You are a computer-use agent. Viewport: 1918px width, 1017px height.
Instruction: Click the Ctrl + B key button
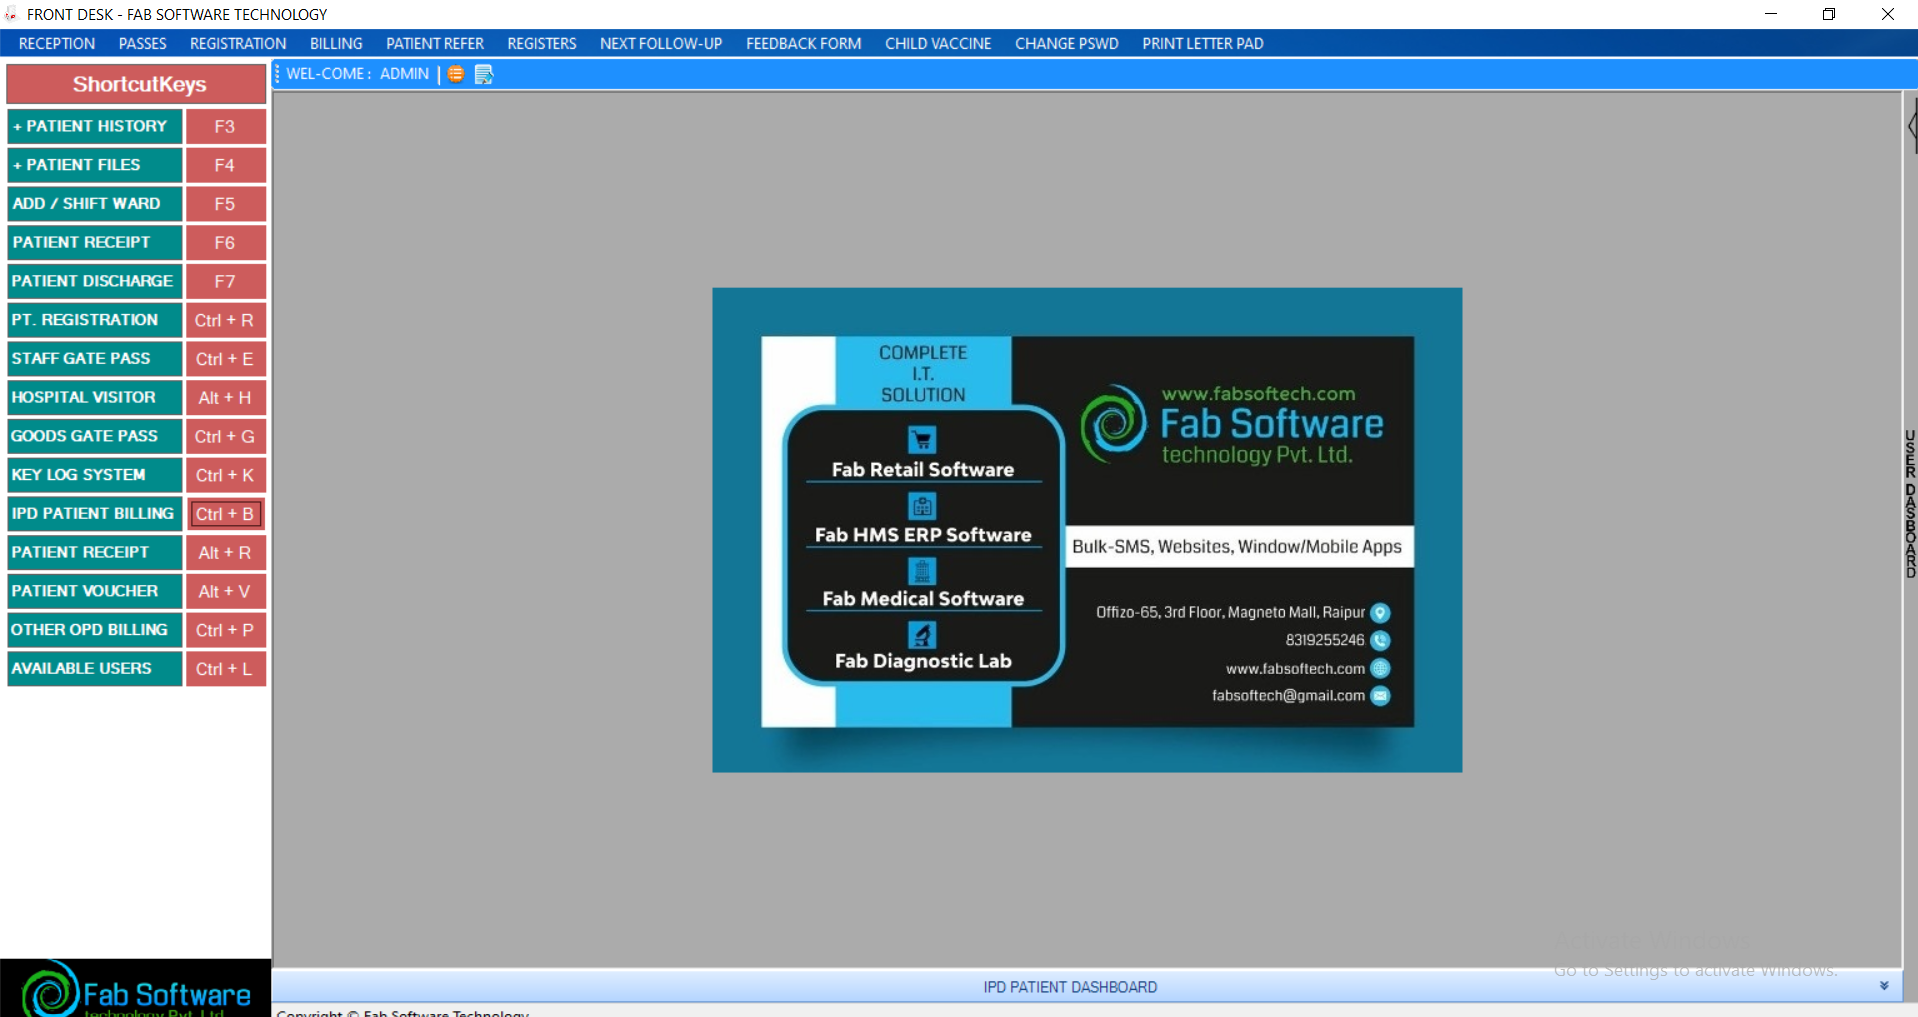225,514
